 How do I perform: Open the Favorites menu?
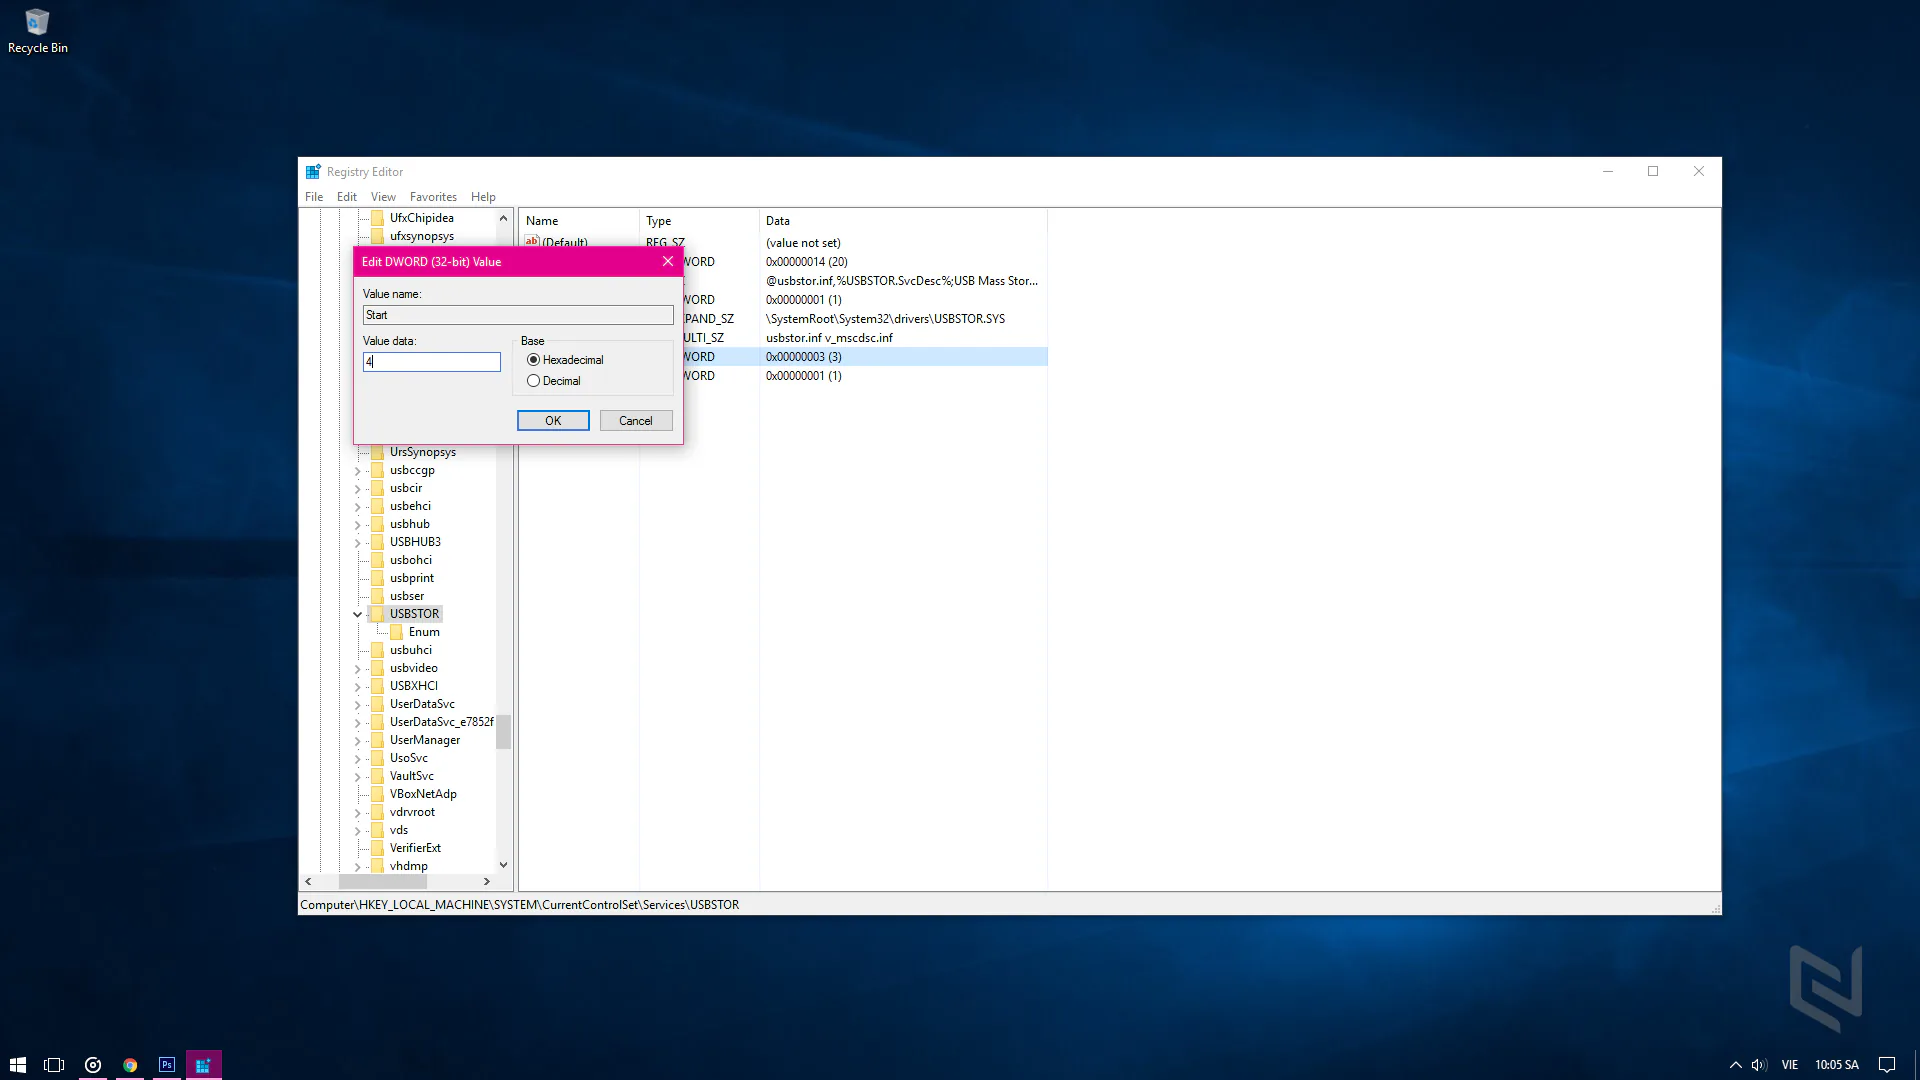pos(433,197)
